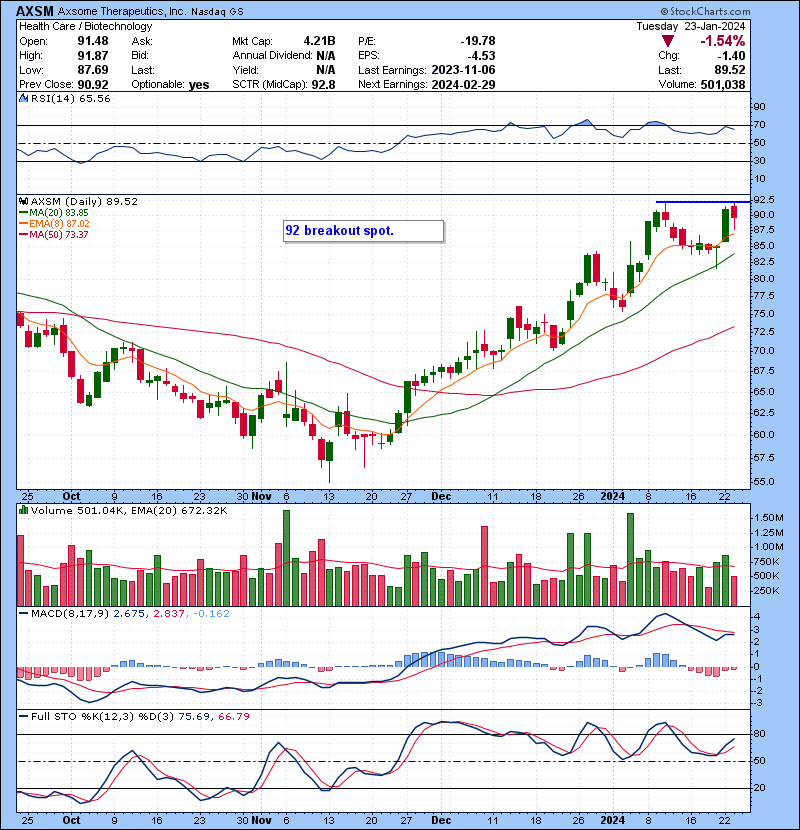This screenshot has height=830, width=800.
Task: Click the AXSM (Daily) 89.52 legend label
Action: pos(84,202)
